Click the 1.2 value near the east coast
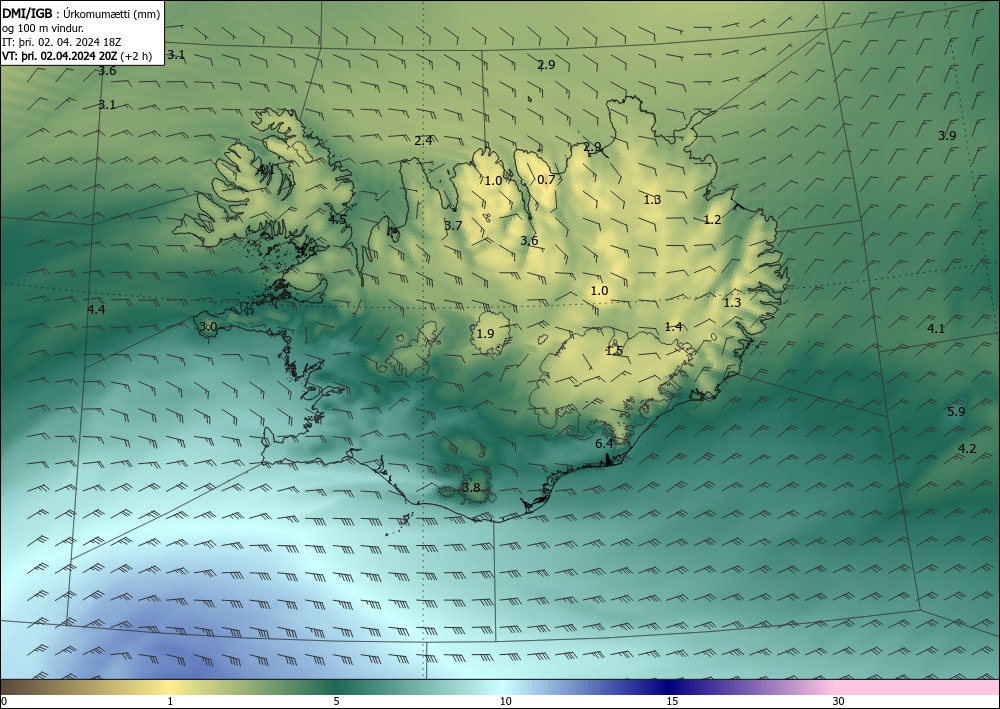Screen dimensions: 1000x709 click(712, 220)
